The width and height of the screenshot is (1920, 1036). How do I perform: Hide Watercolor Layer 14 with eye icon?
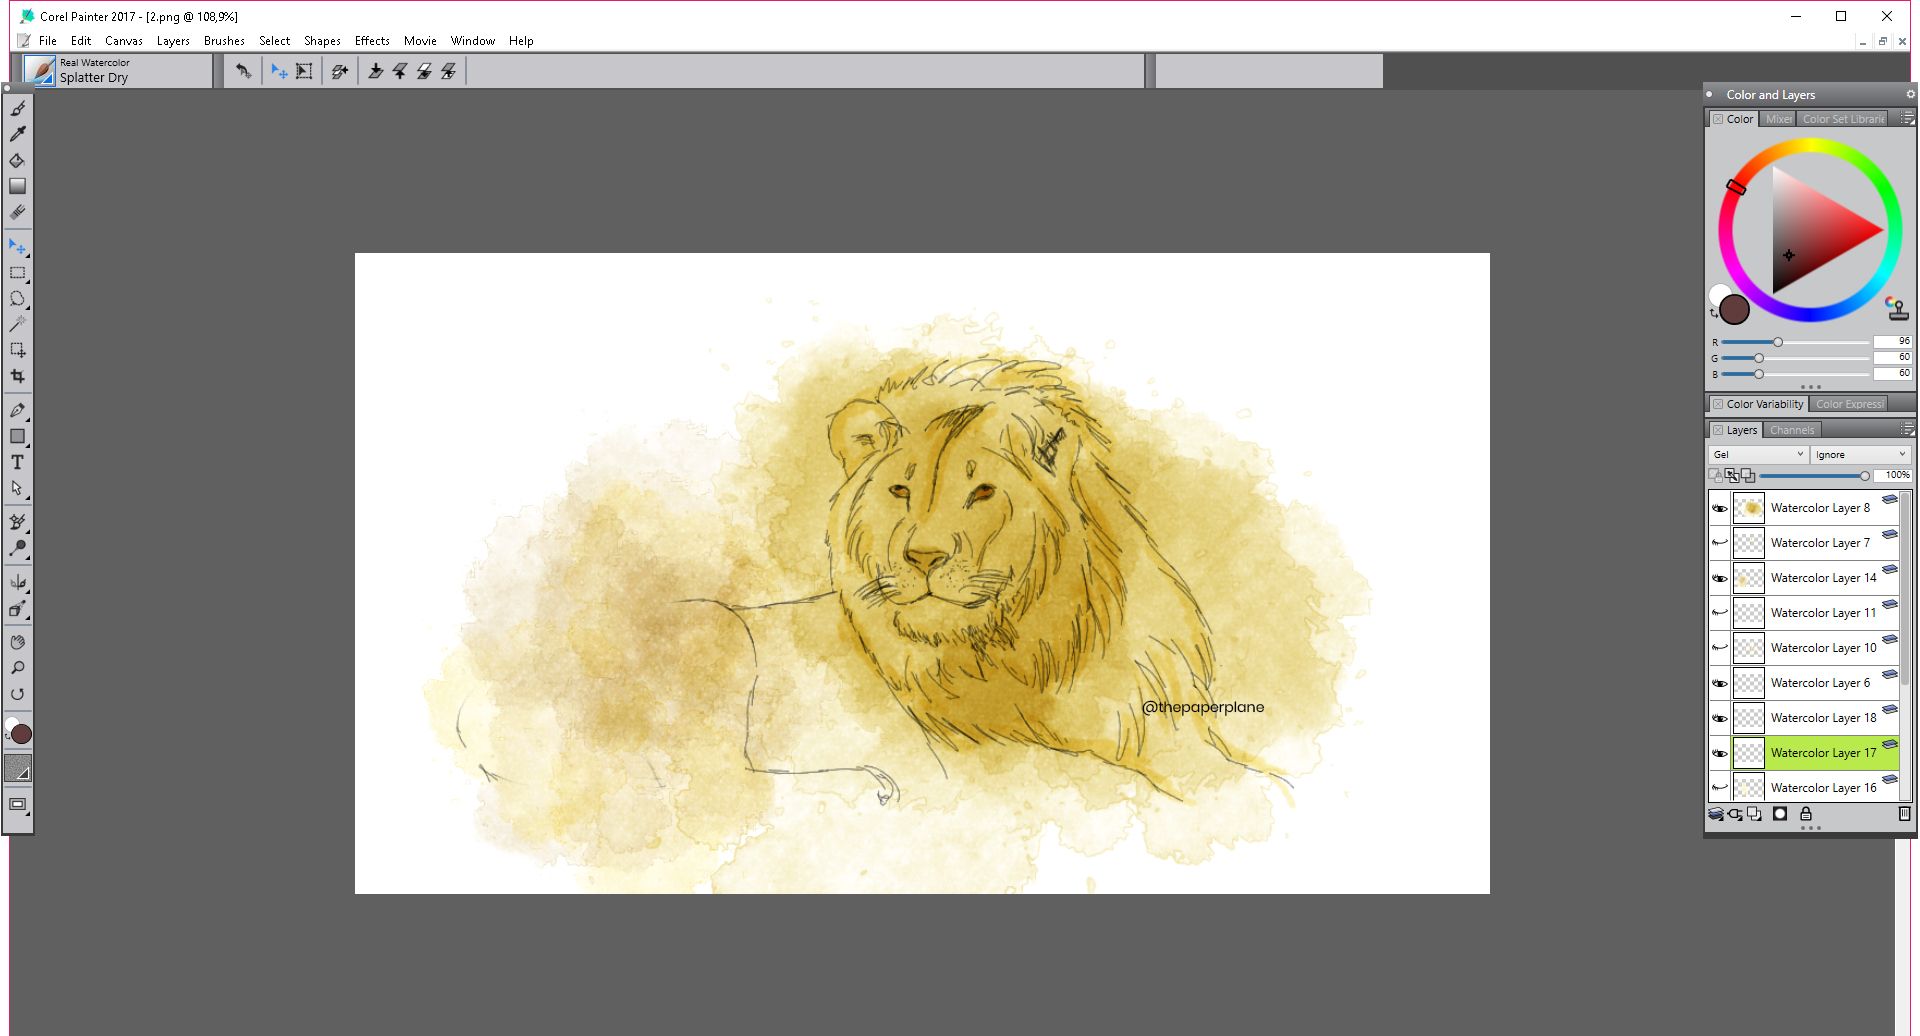tap(1719, 578)
